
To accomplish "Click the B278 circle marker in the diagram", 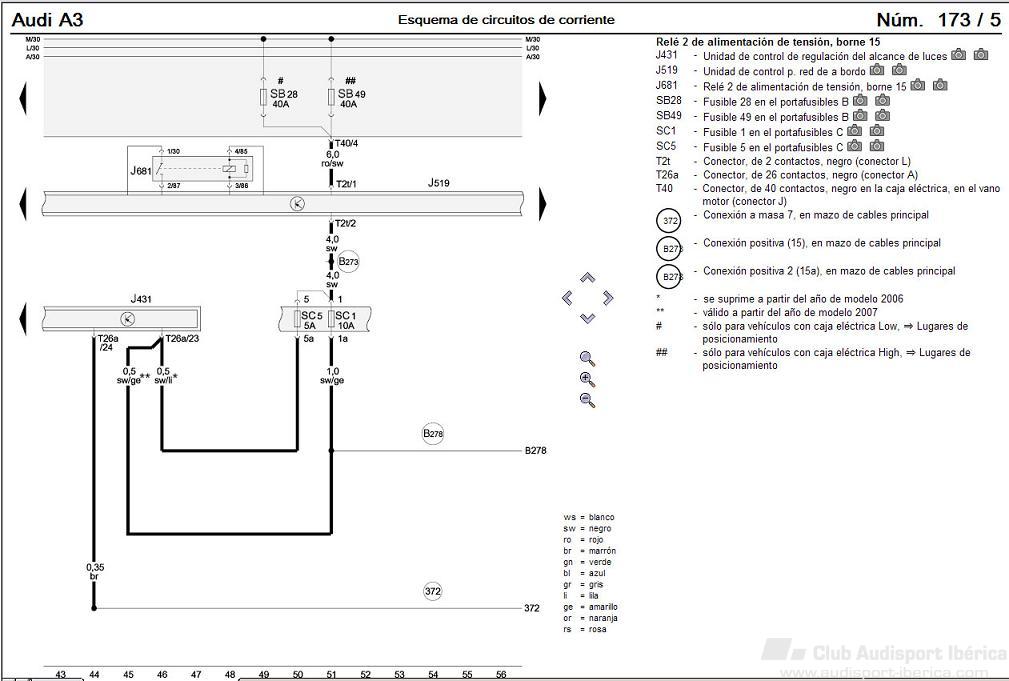I will 433,433.
